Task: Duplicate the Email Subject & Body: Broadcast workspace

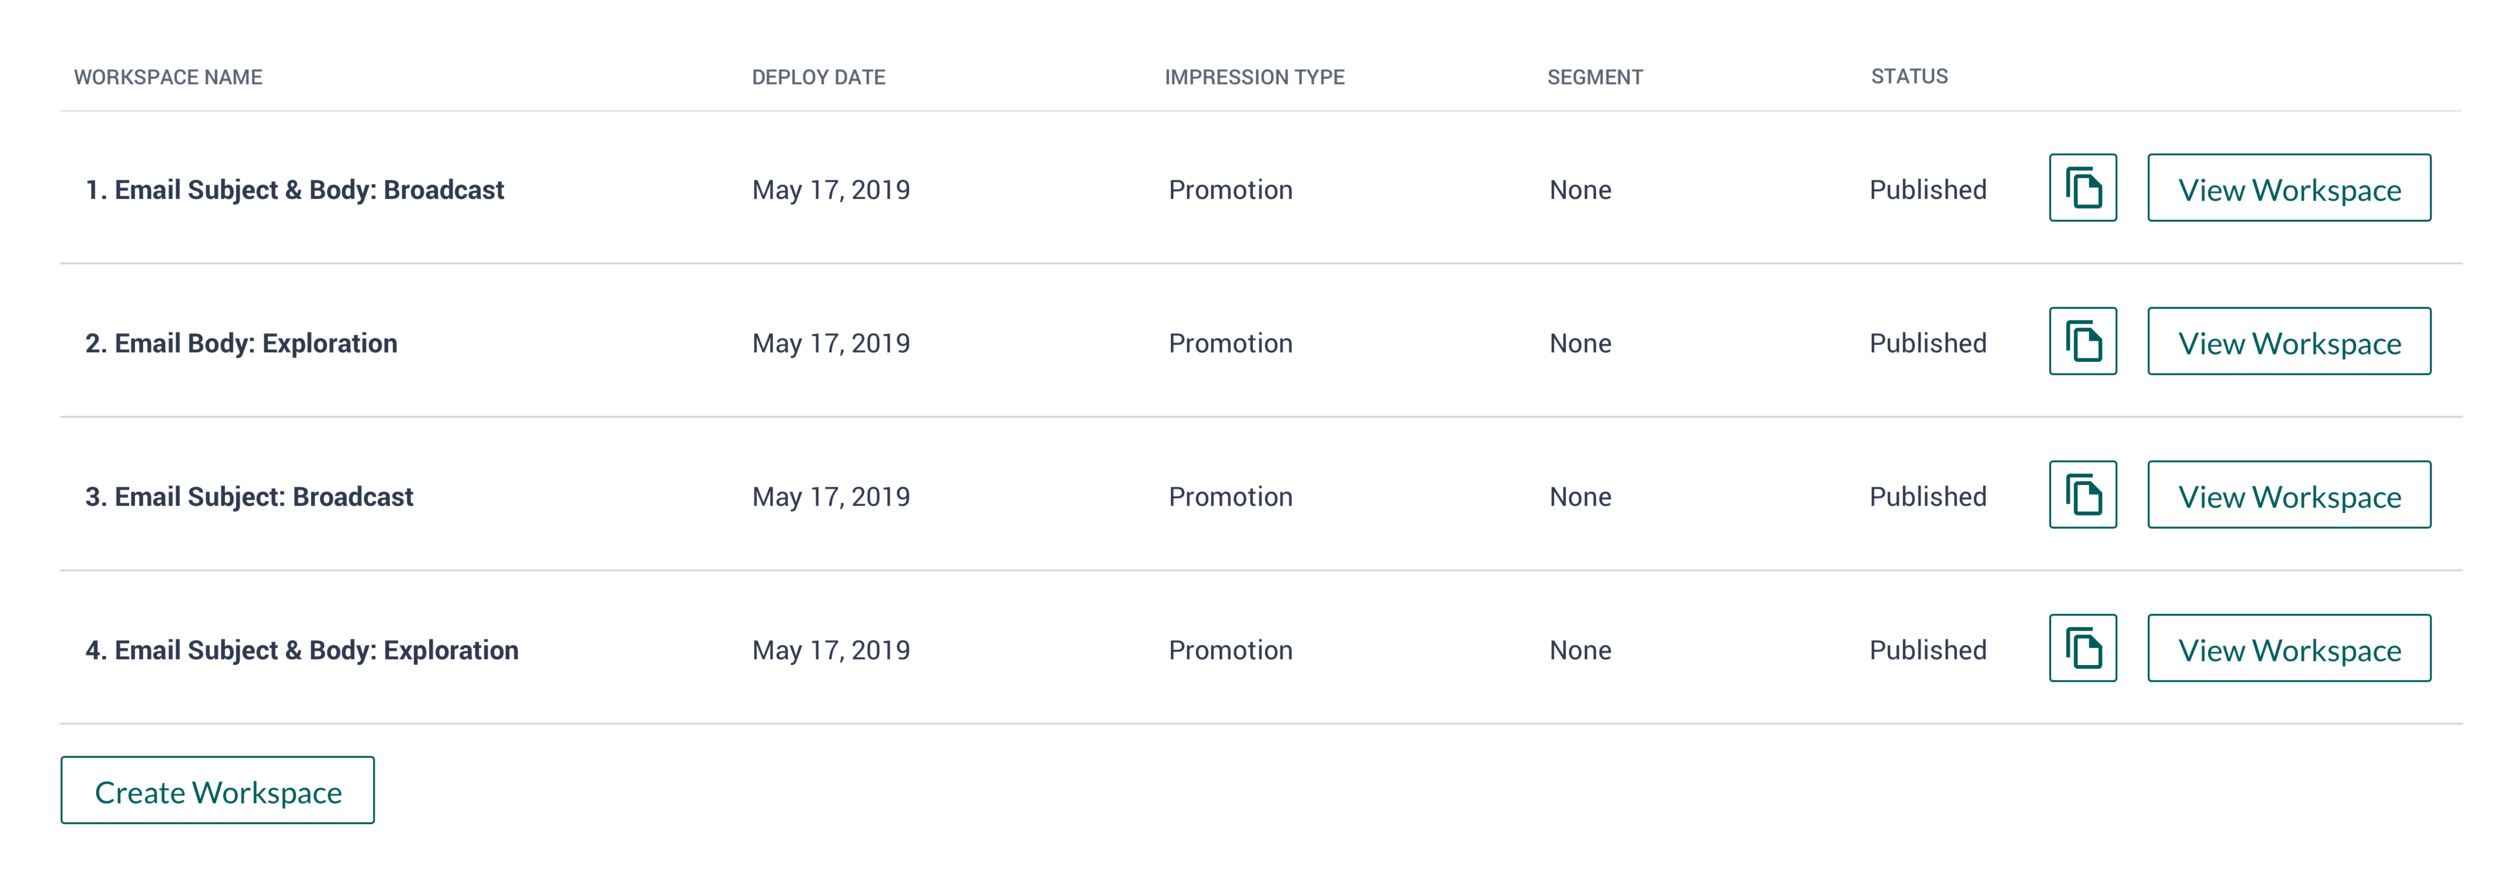Action: pyautogui.click(x=2083, y=188)
